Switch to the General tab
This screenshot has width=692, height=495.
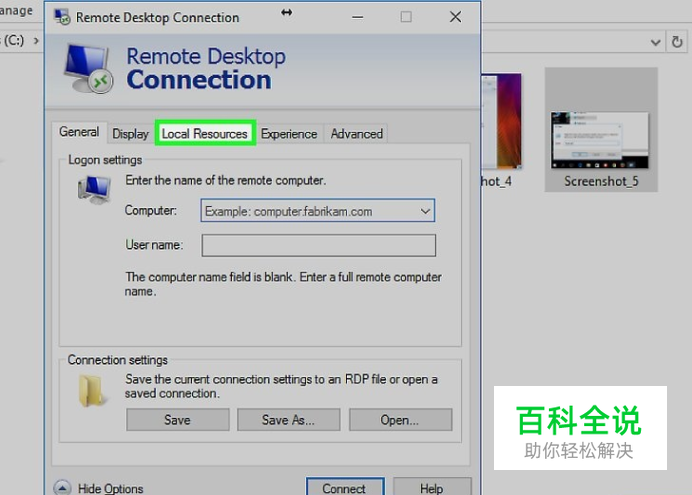click(79, 132)
